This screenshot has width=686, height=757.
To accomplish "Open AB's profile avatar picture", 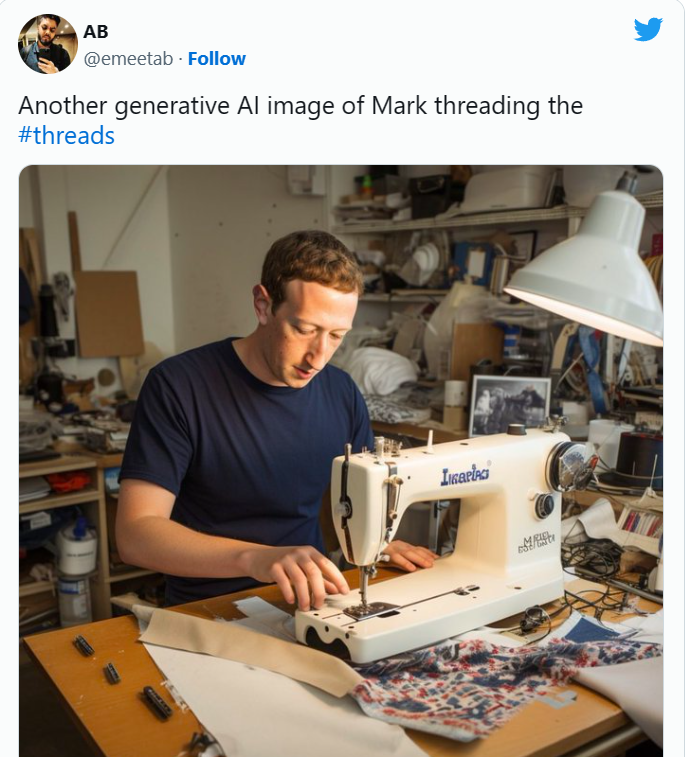I will (x=47, y=44).
